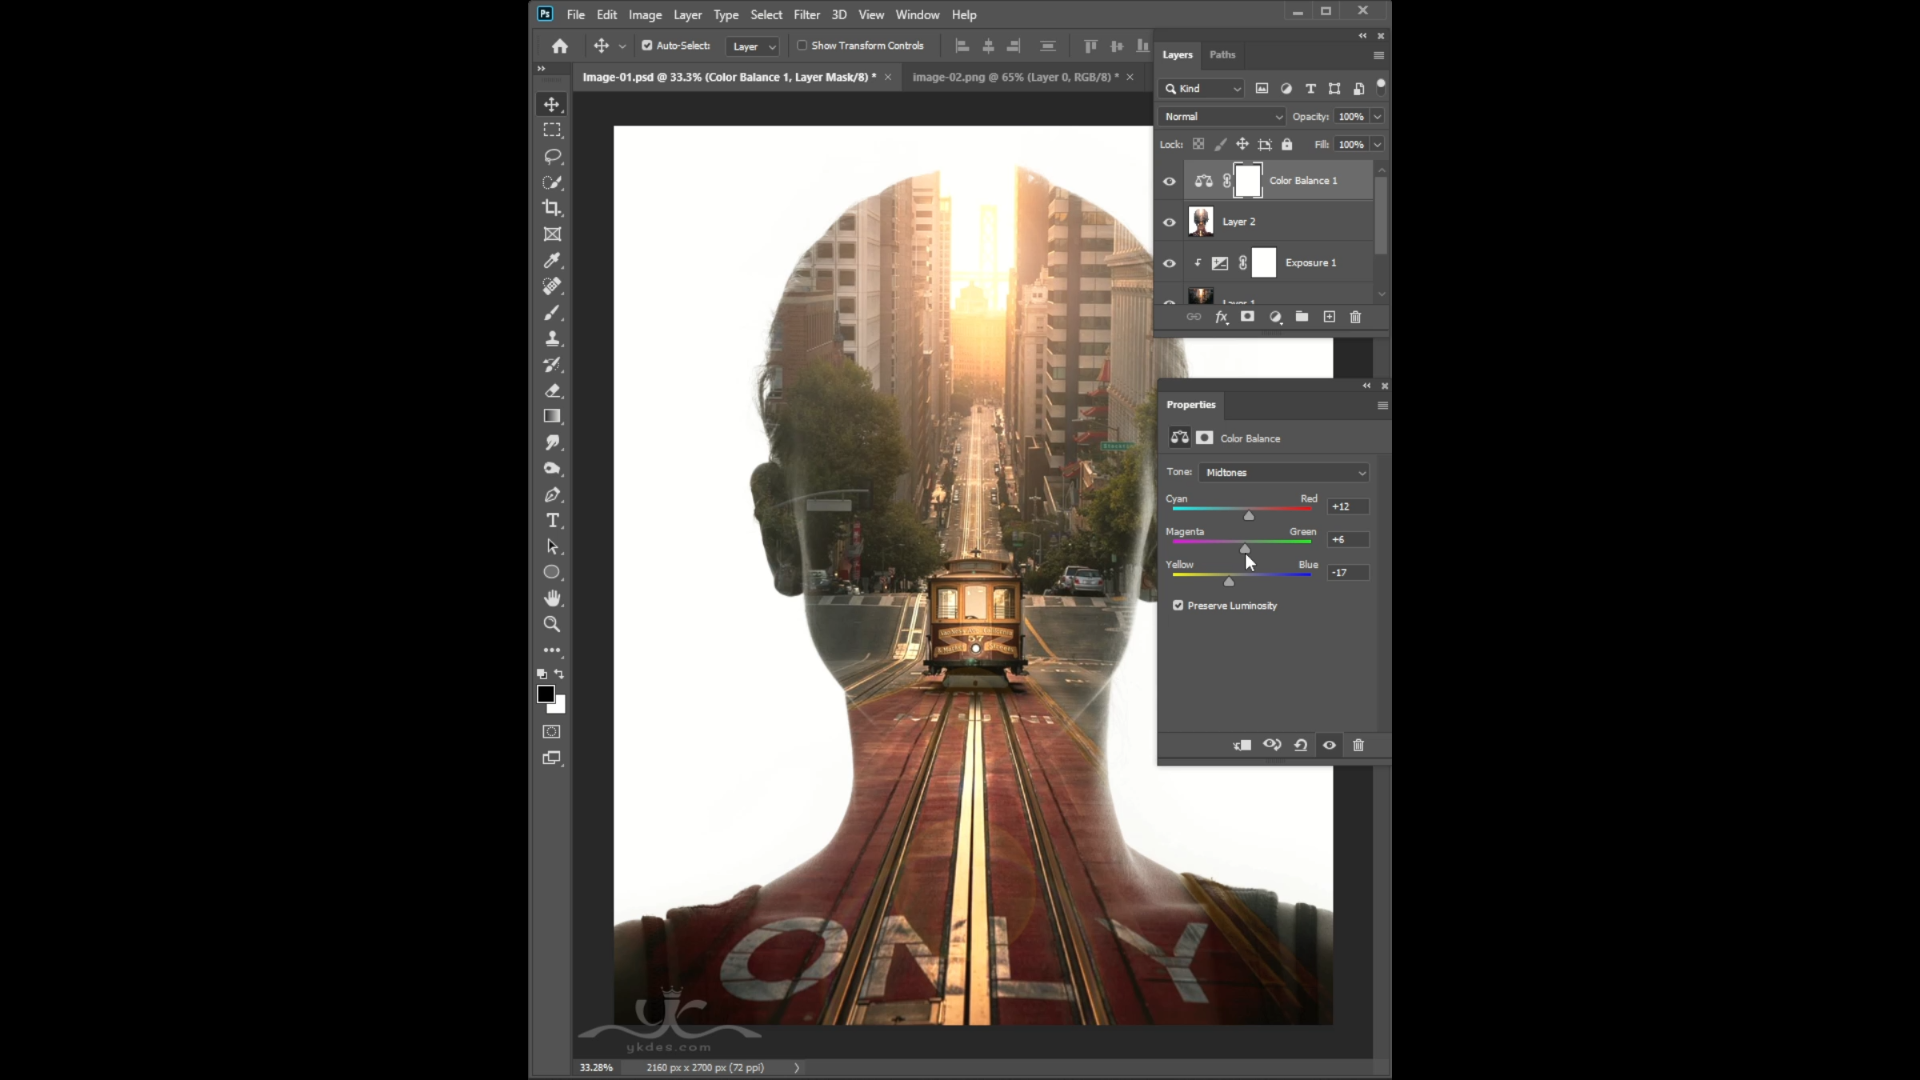This screenshot has width=1920, height=1080.
Task: Open the Select menu
Action: point(767,15)
